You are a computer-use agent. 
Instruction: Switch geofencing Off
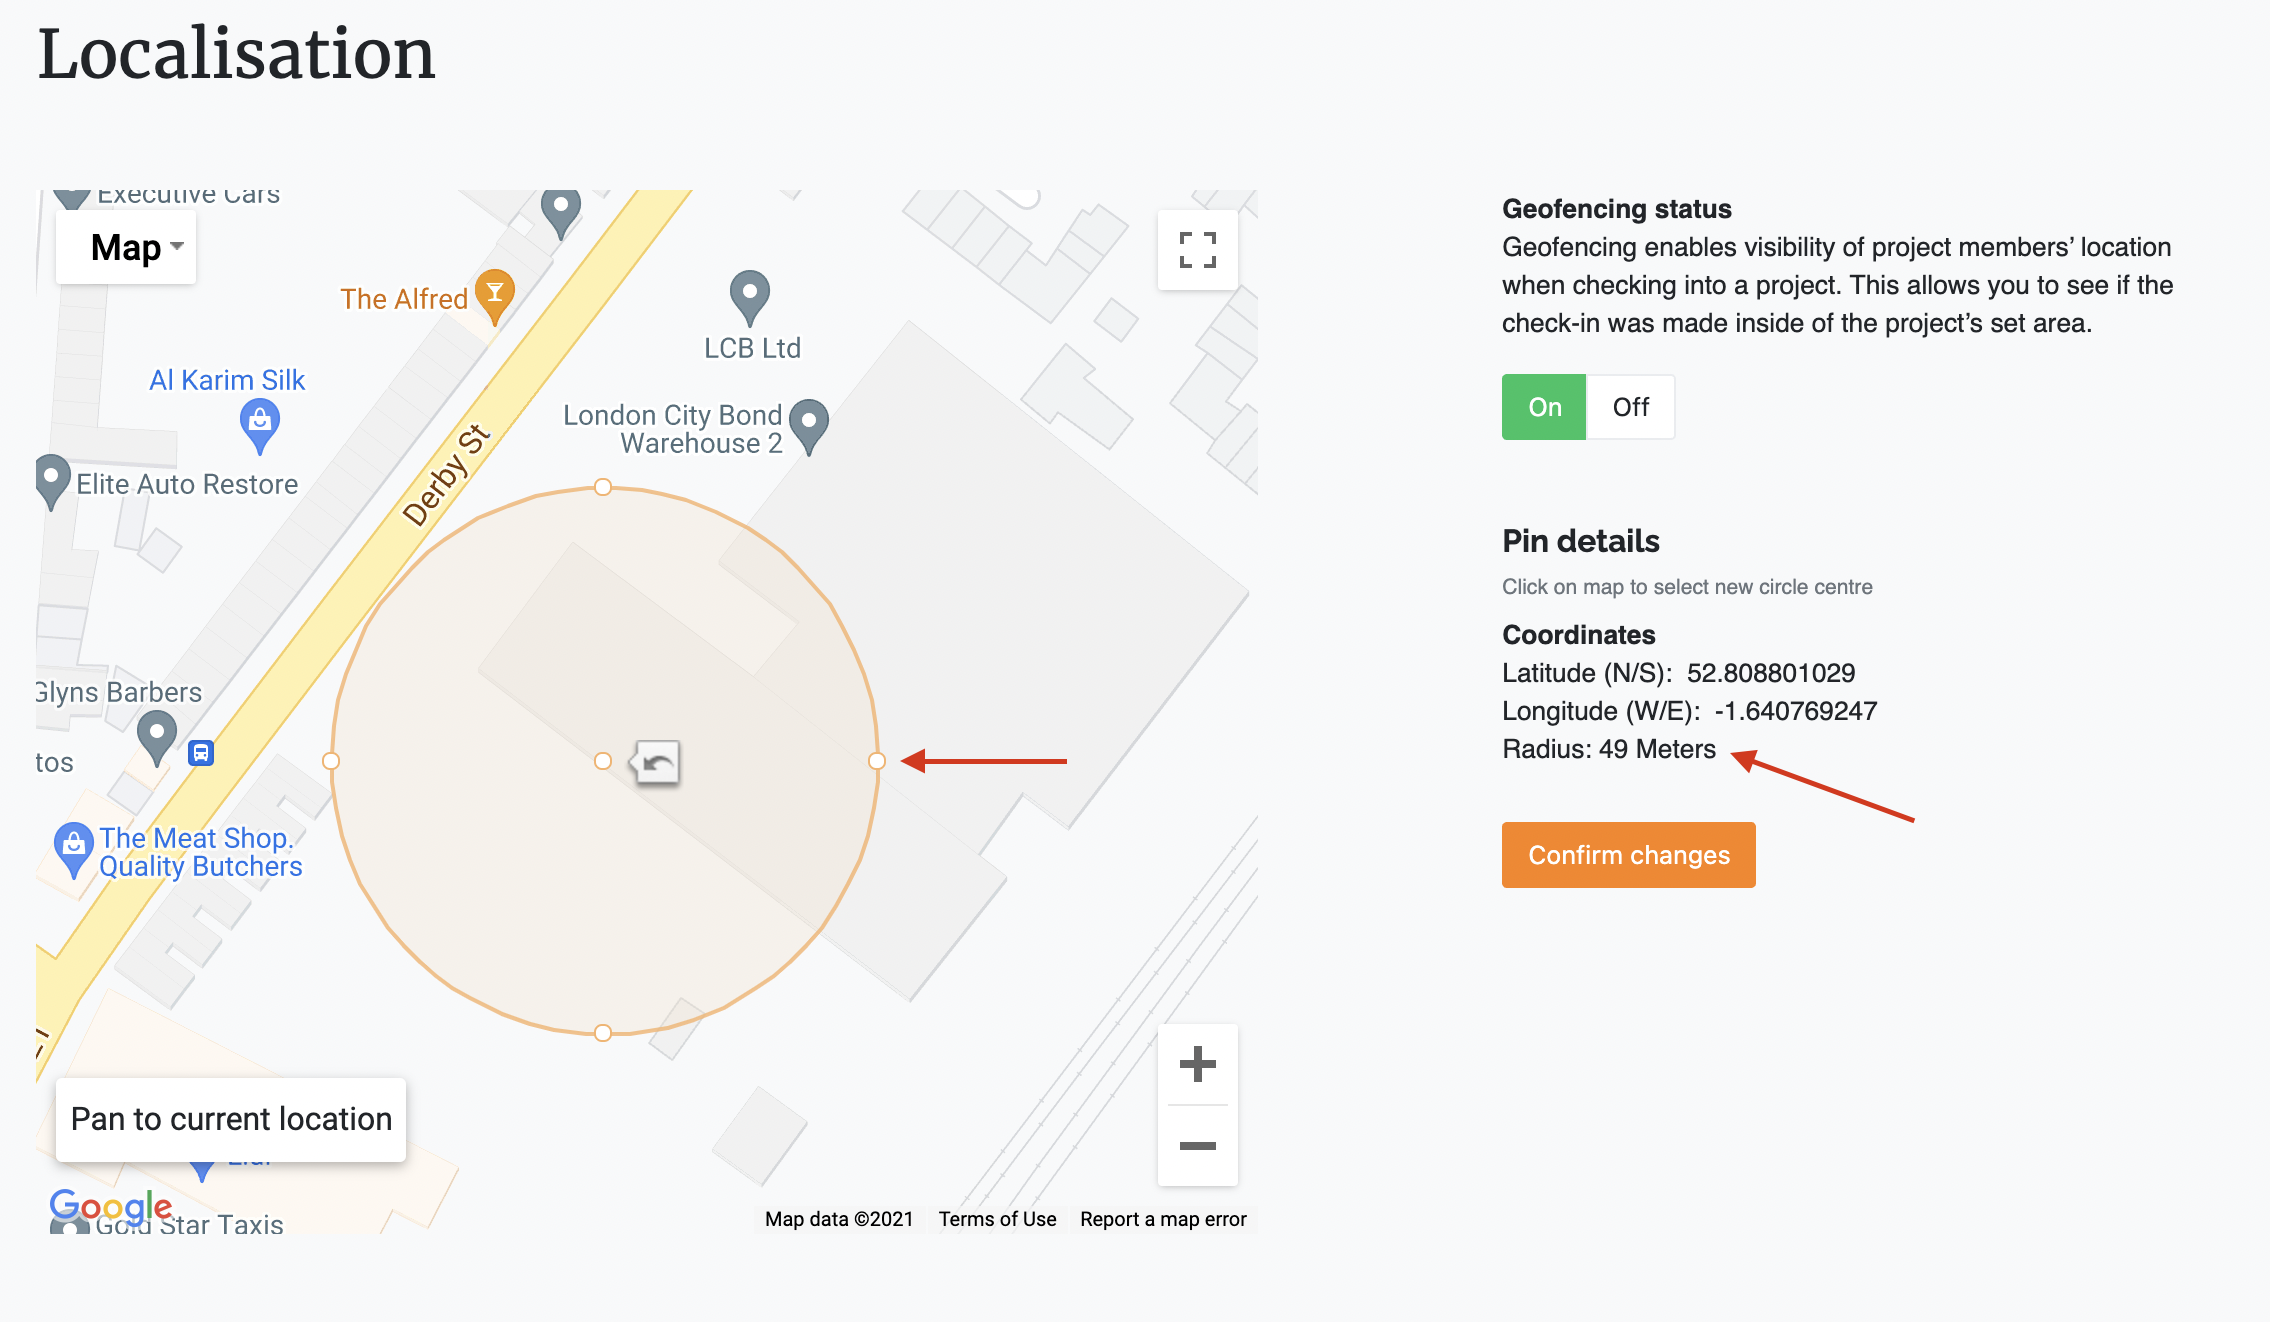click(1630, 407)
